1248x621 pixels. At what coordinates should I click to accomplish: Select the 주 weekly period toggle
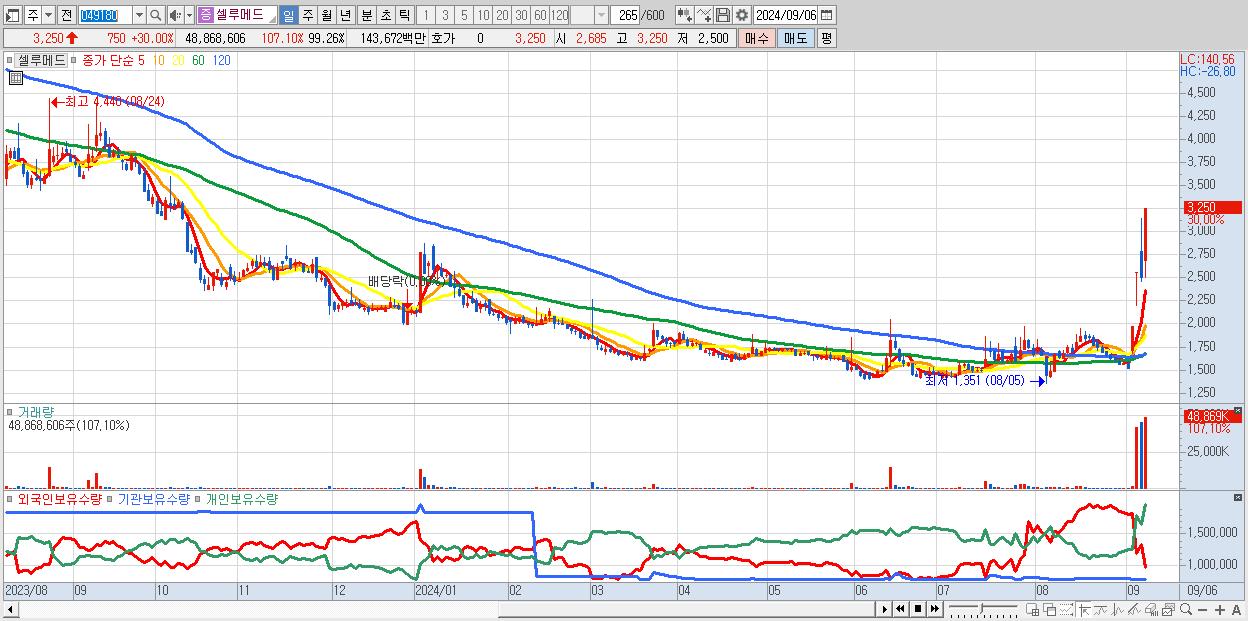(307, 16)
